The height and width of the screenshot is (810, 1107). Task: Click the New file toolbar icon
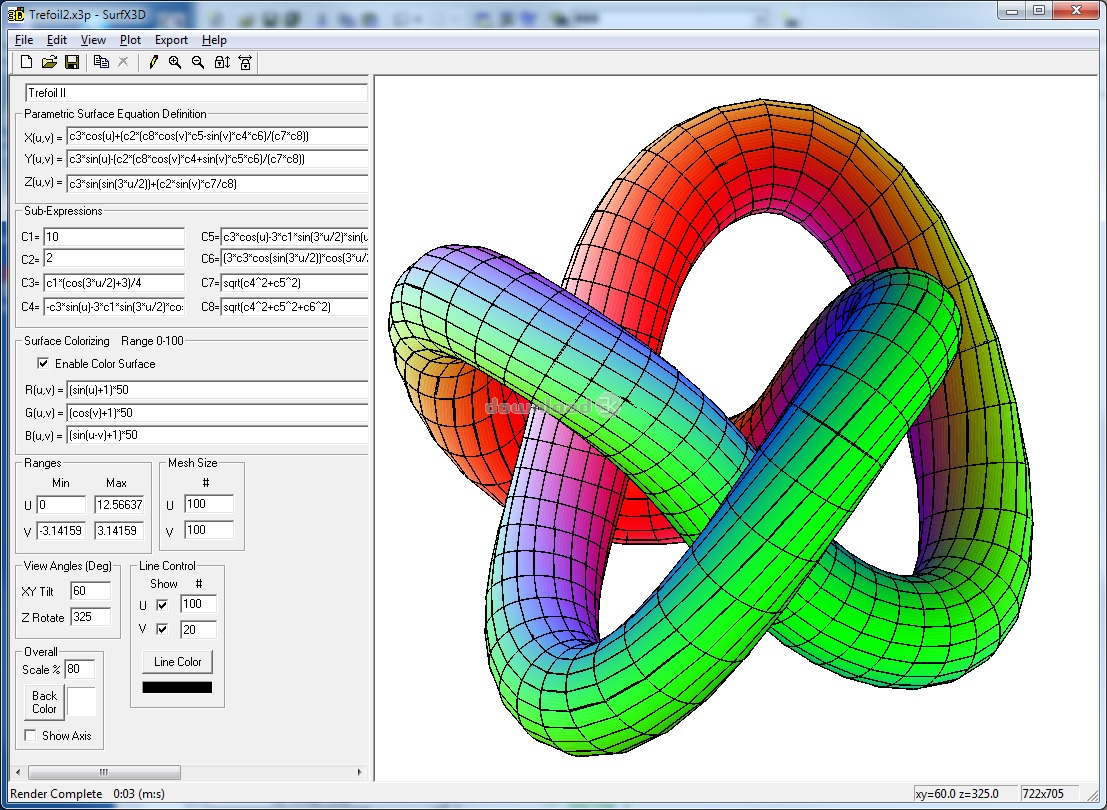coord(26,62)
